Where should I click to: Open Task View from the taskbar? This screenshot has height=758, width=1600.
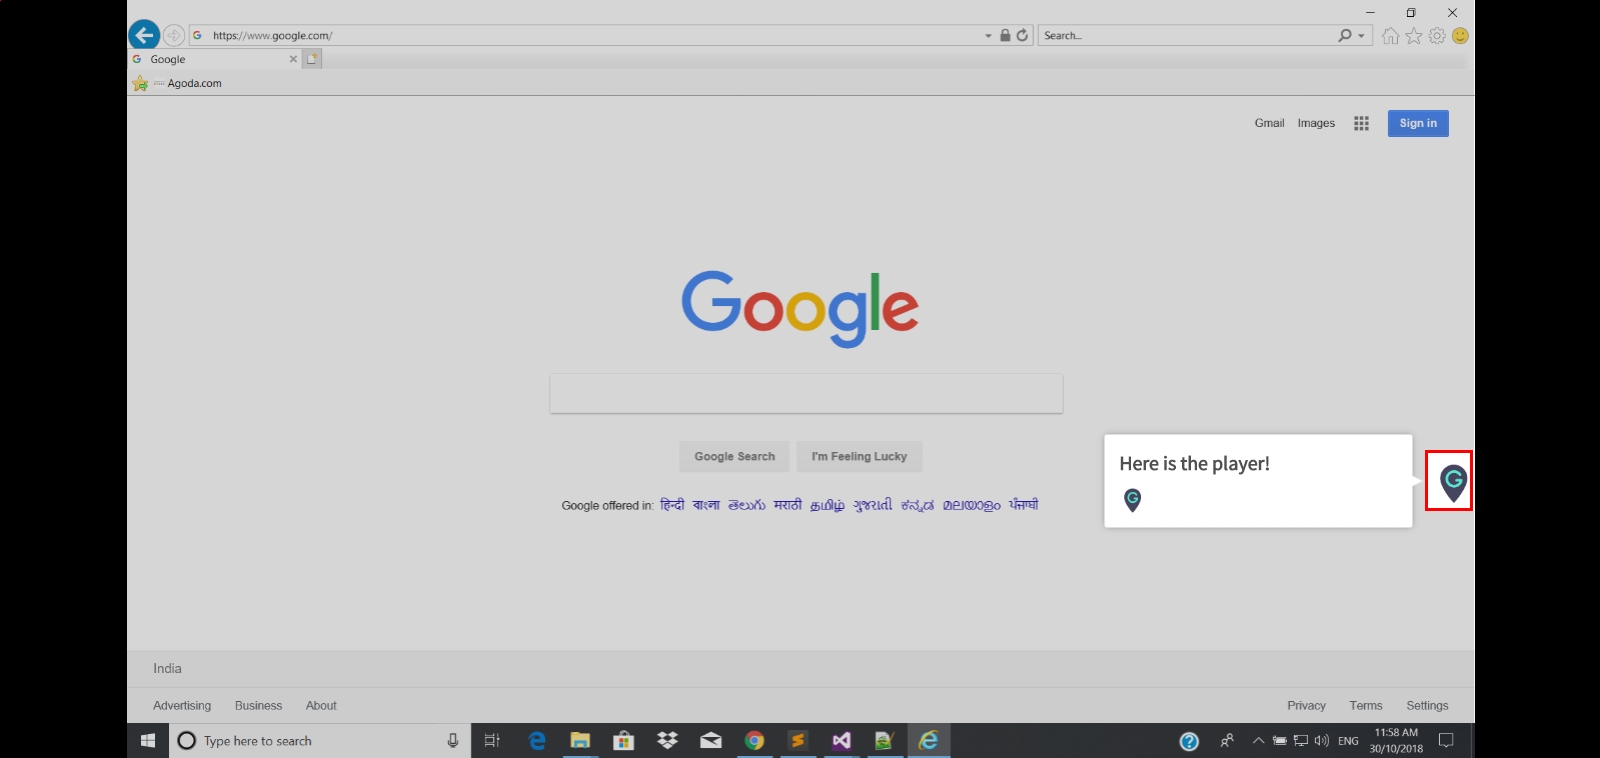click(x=492, y=740)
